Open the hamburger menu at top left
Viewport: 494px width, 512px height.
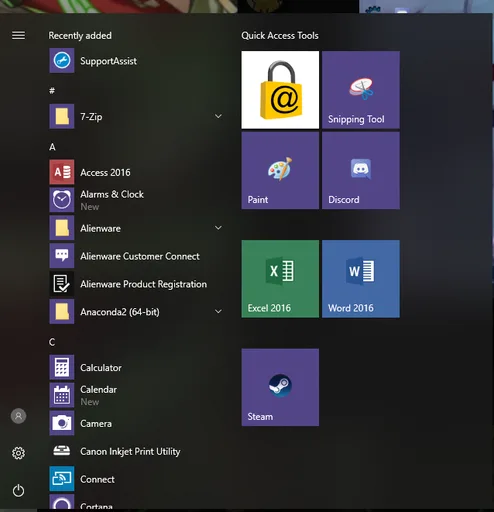(18, 35)
